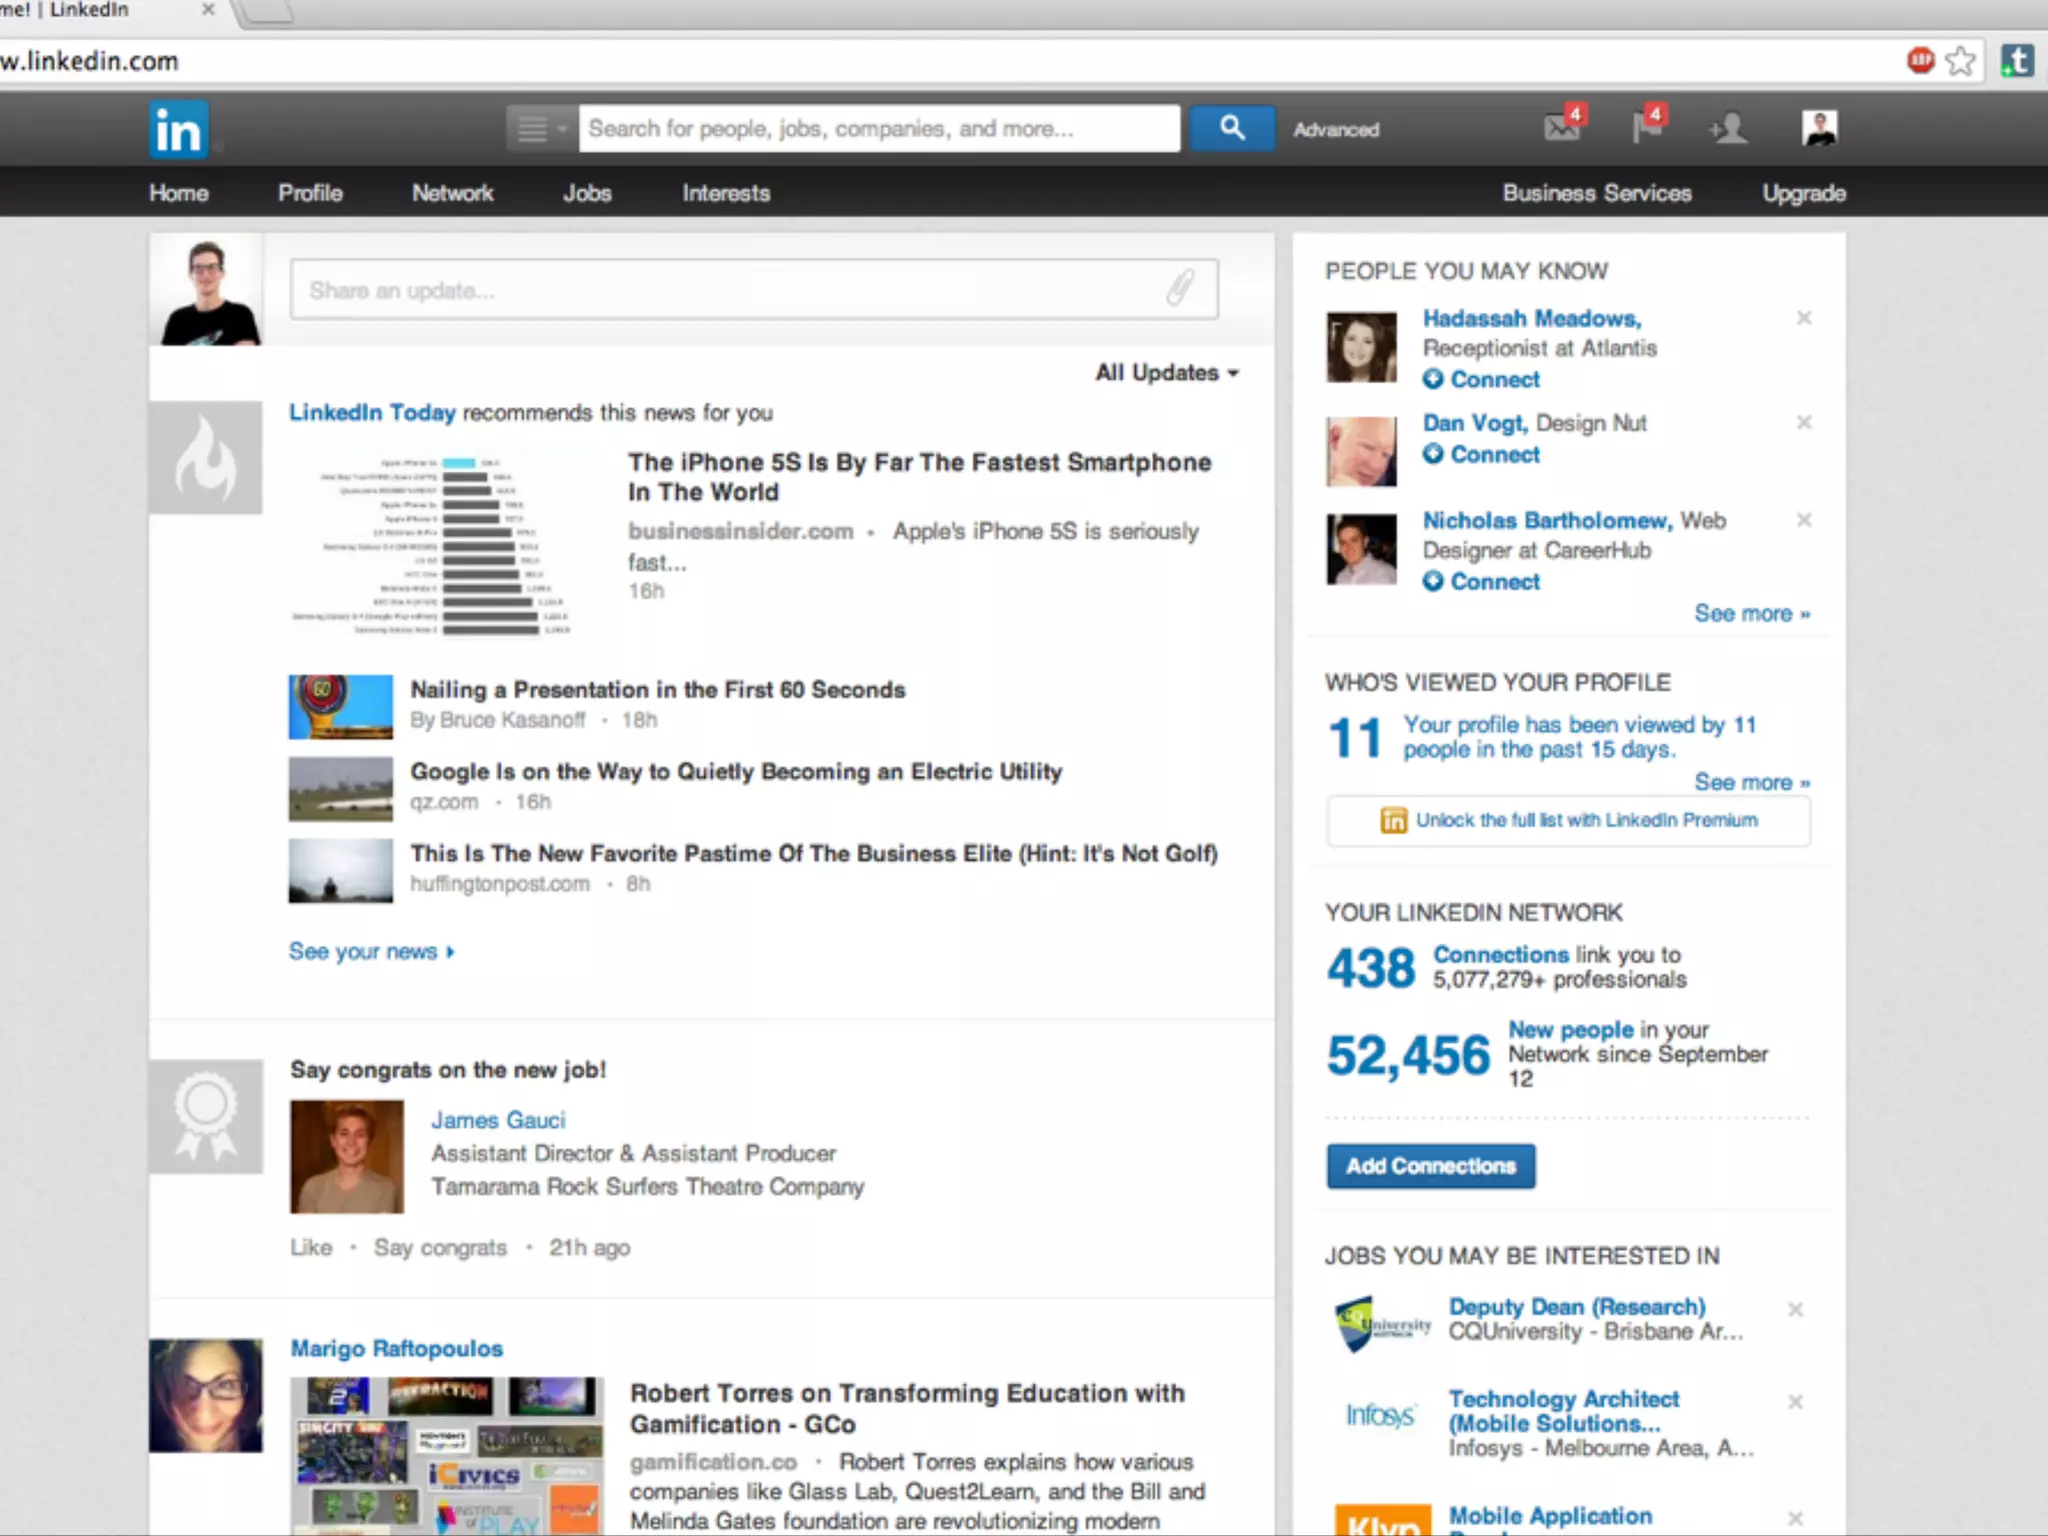Screen dimensions: 2048x1536
Task: Open the Interests menu
Action: click(726, 193)
